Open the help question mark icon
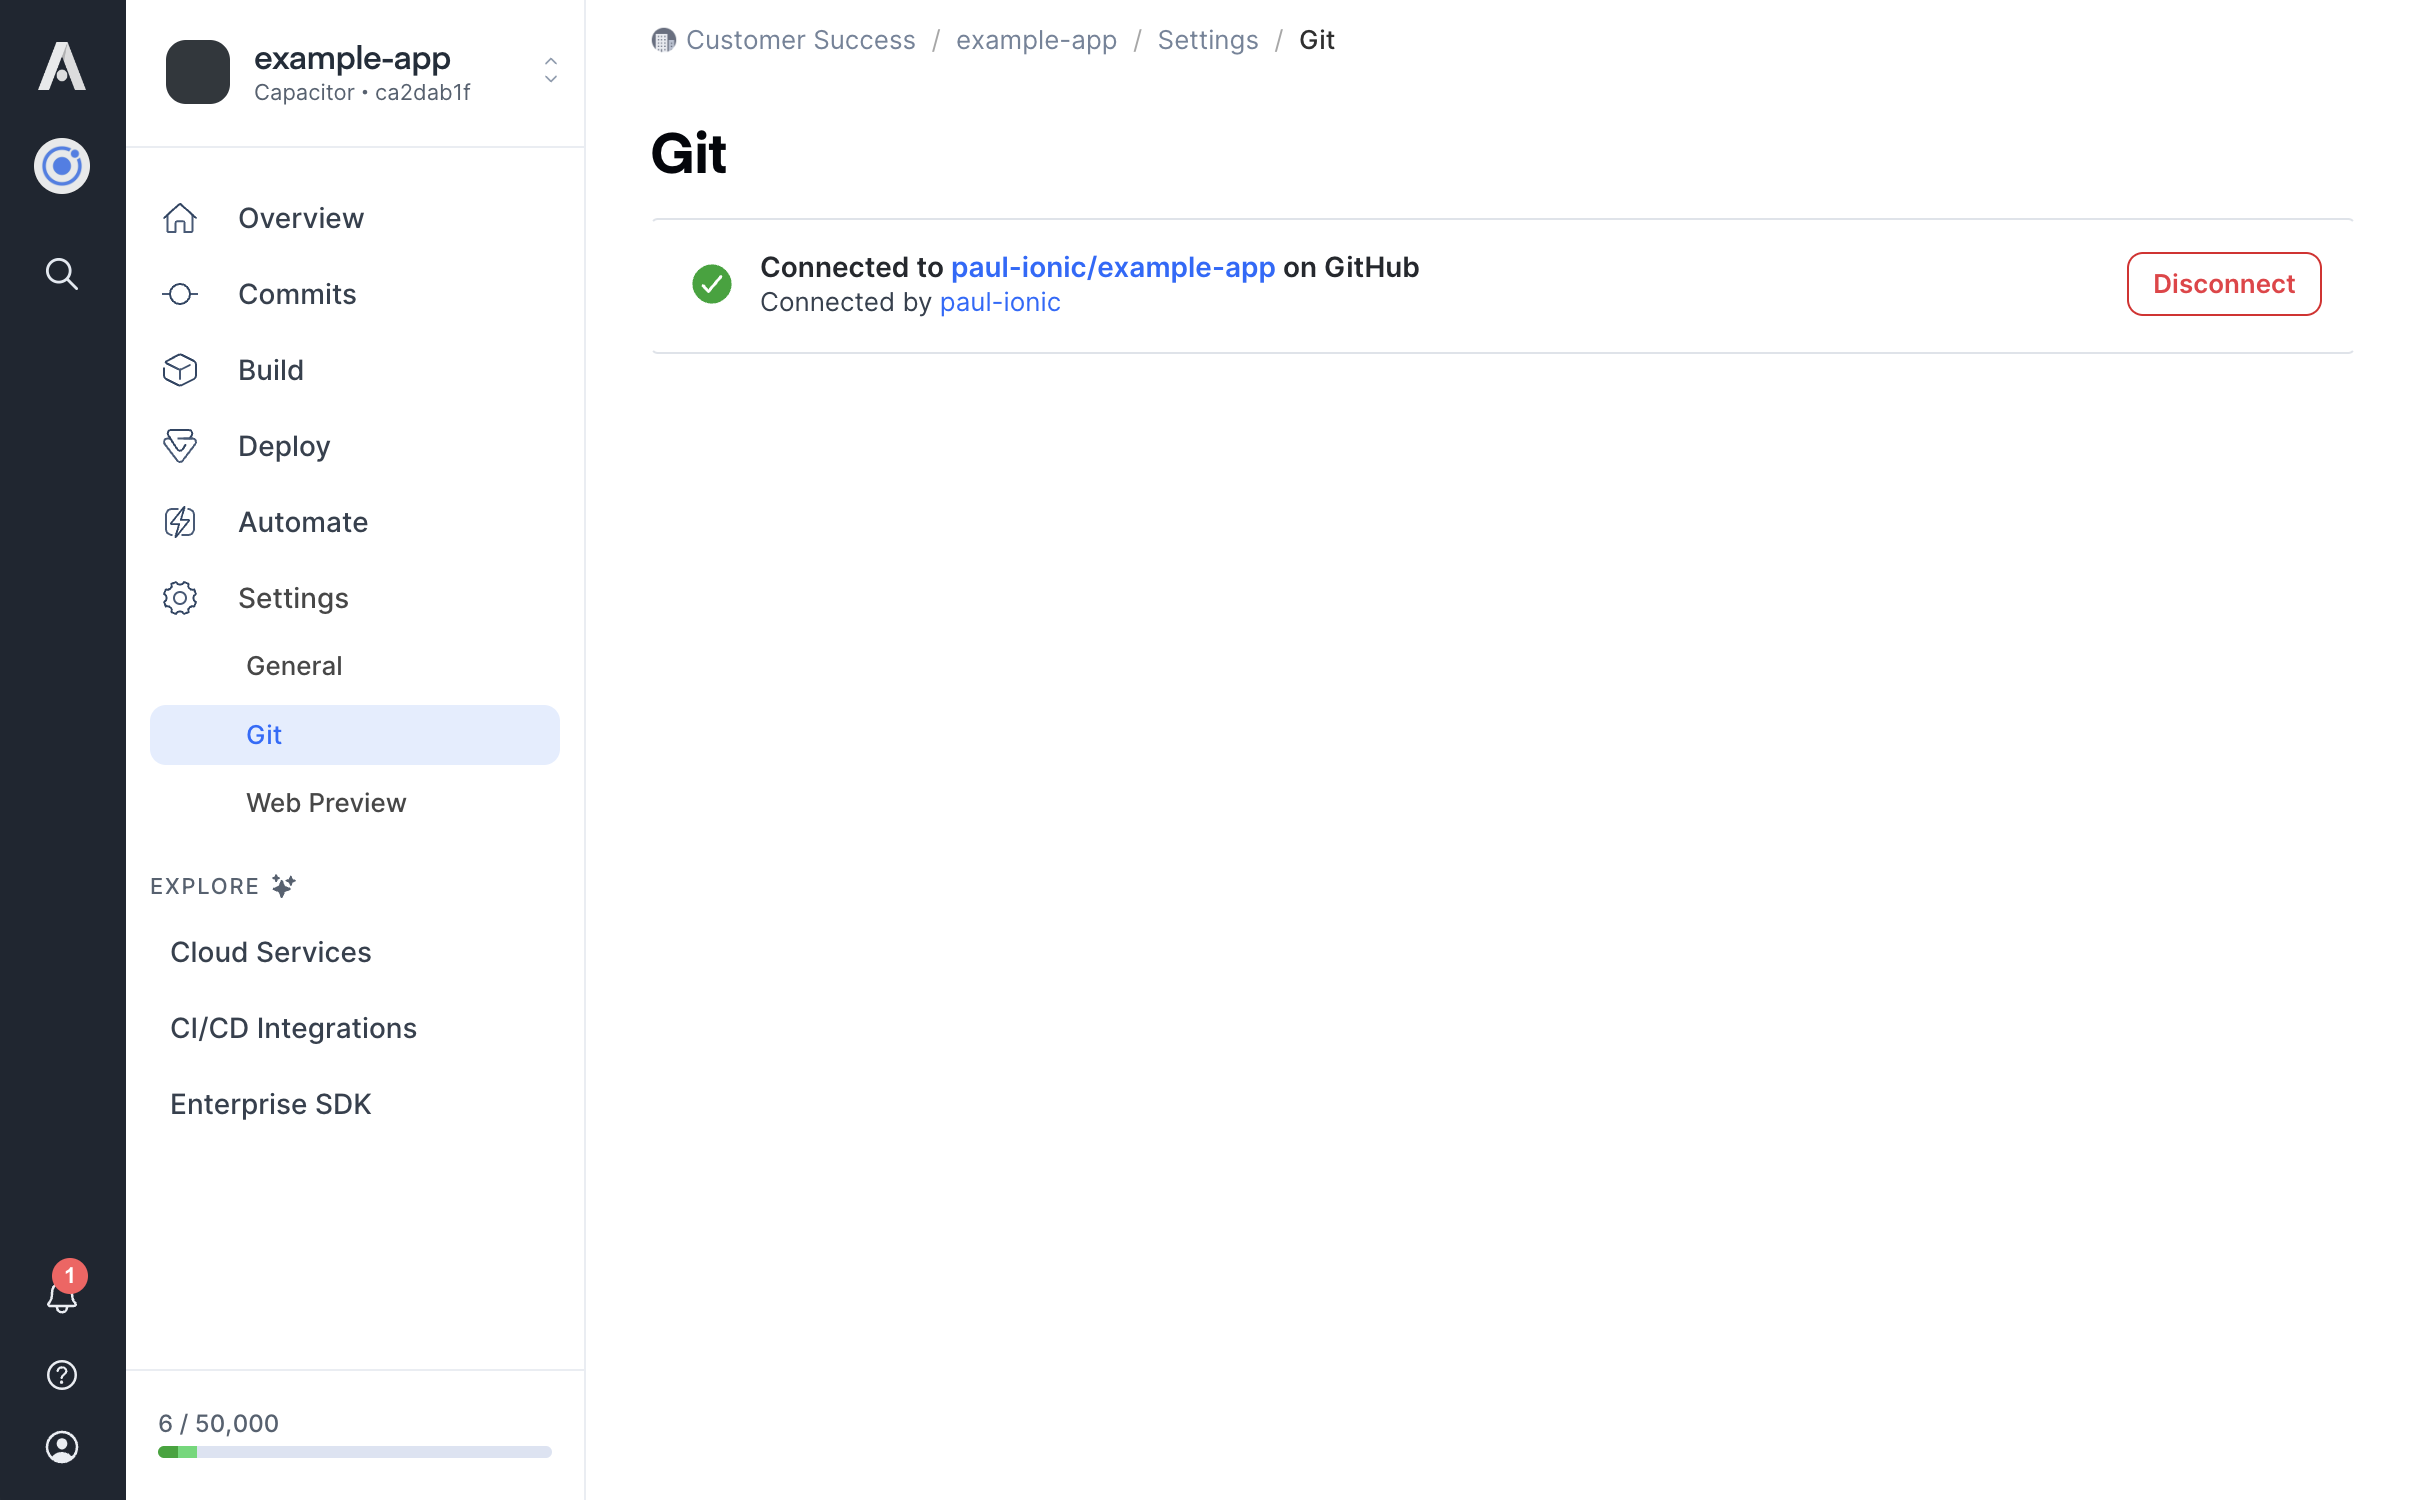2414x1500 pixels. tap(62, 1375)
